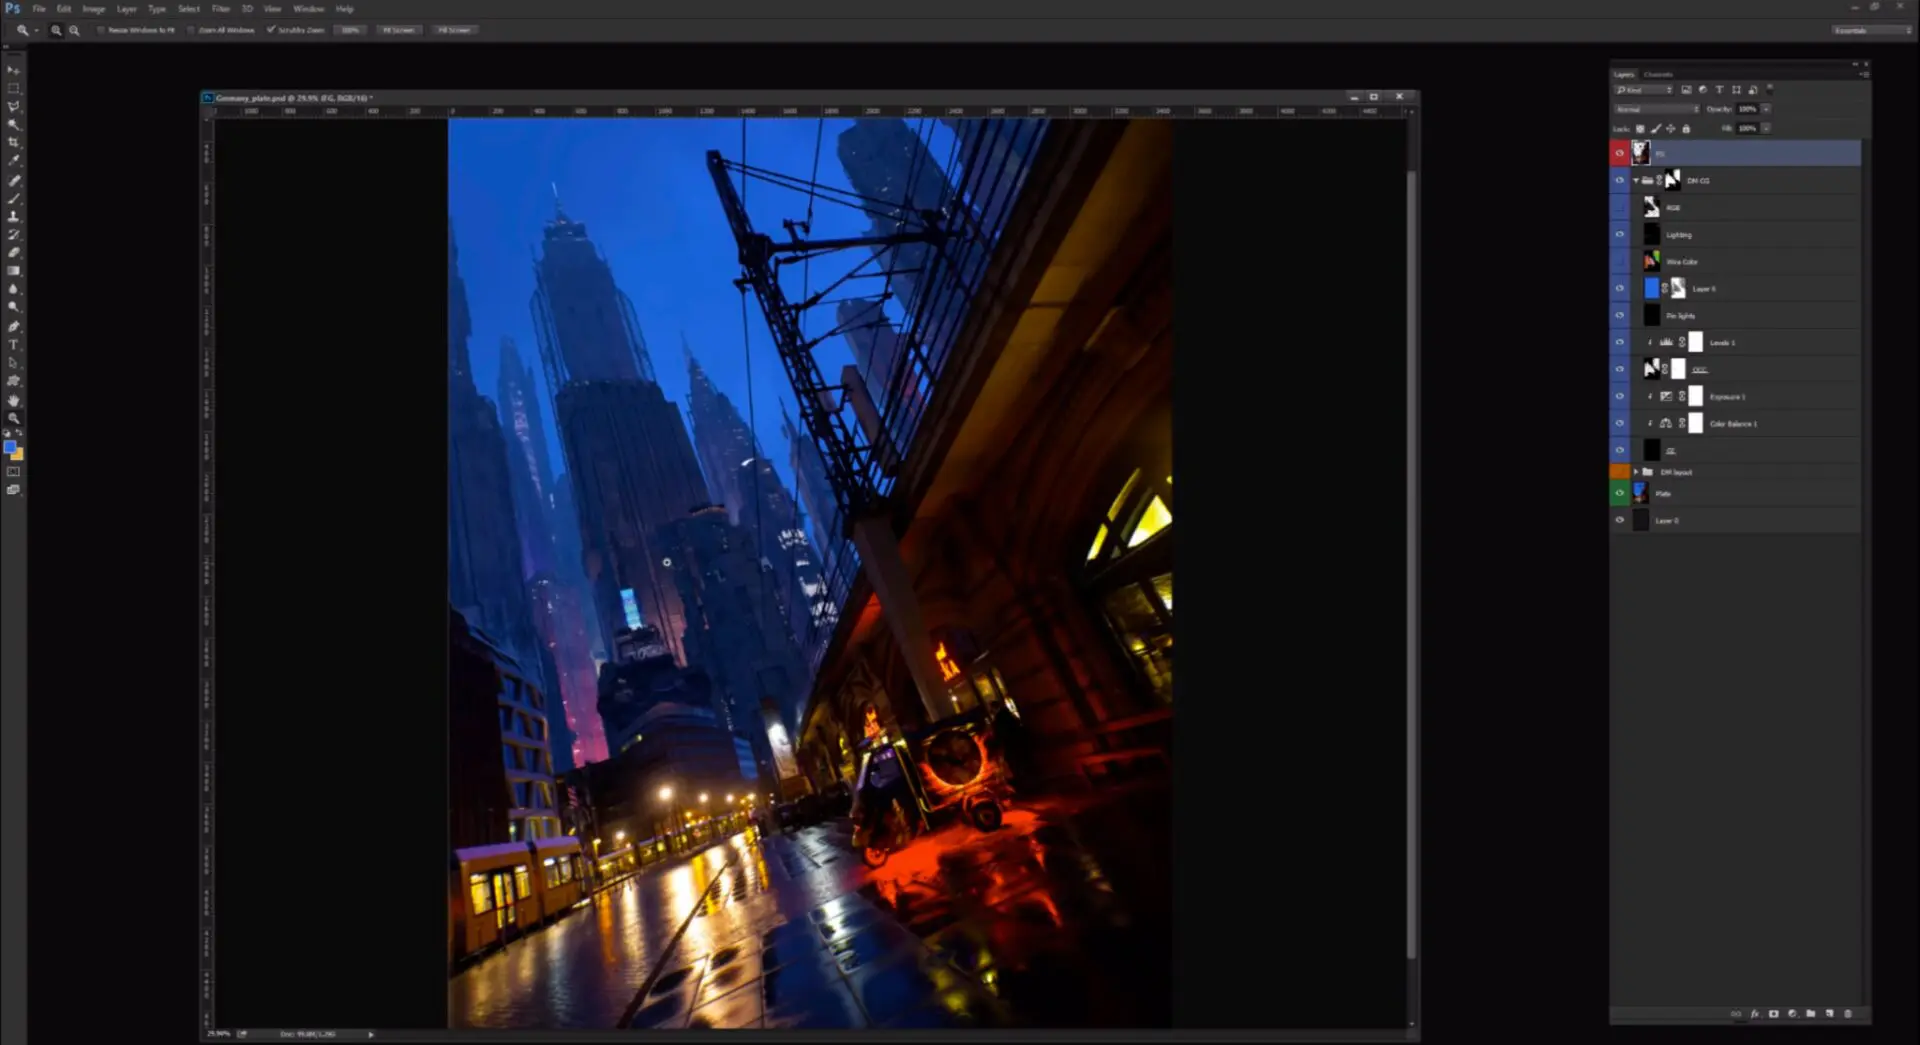Click the Fit Screen button
The height and width of the screenshot is (1045, 1920).
399,30
